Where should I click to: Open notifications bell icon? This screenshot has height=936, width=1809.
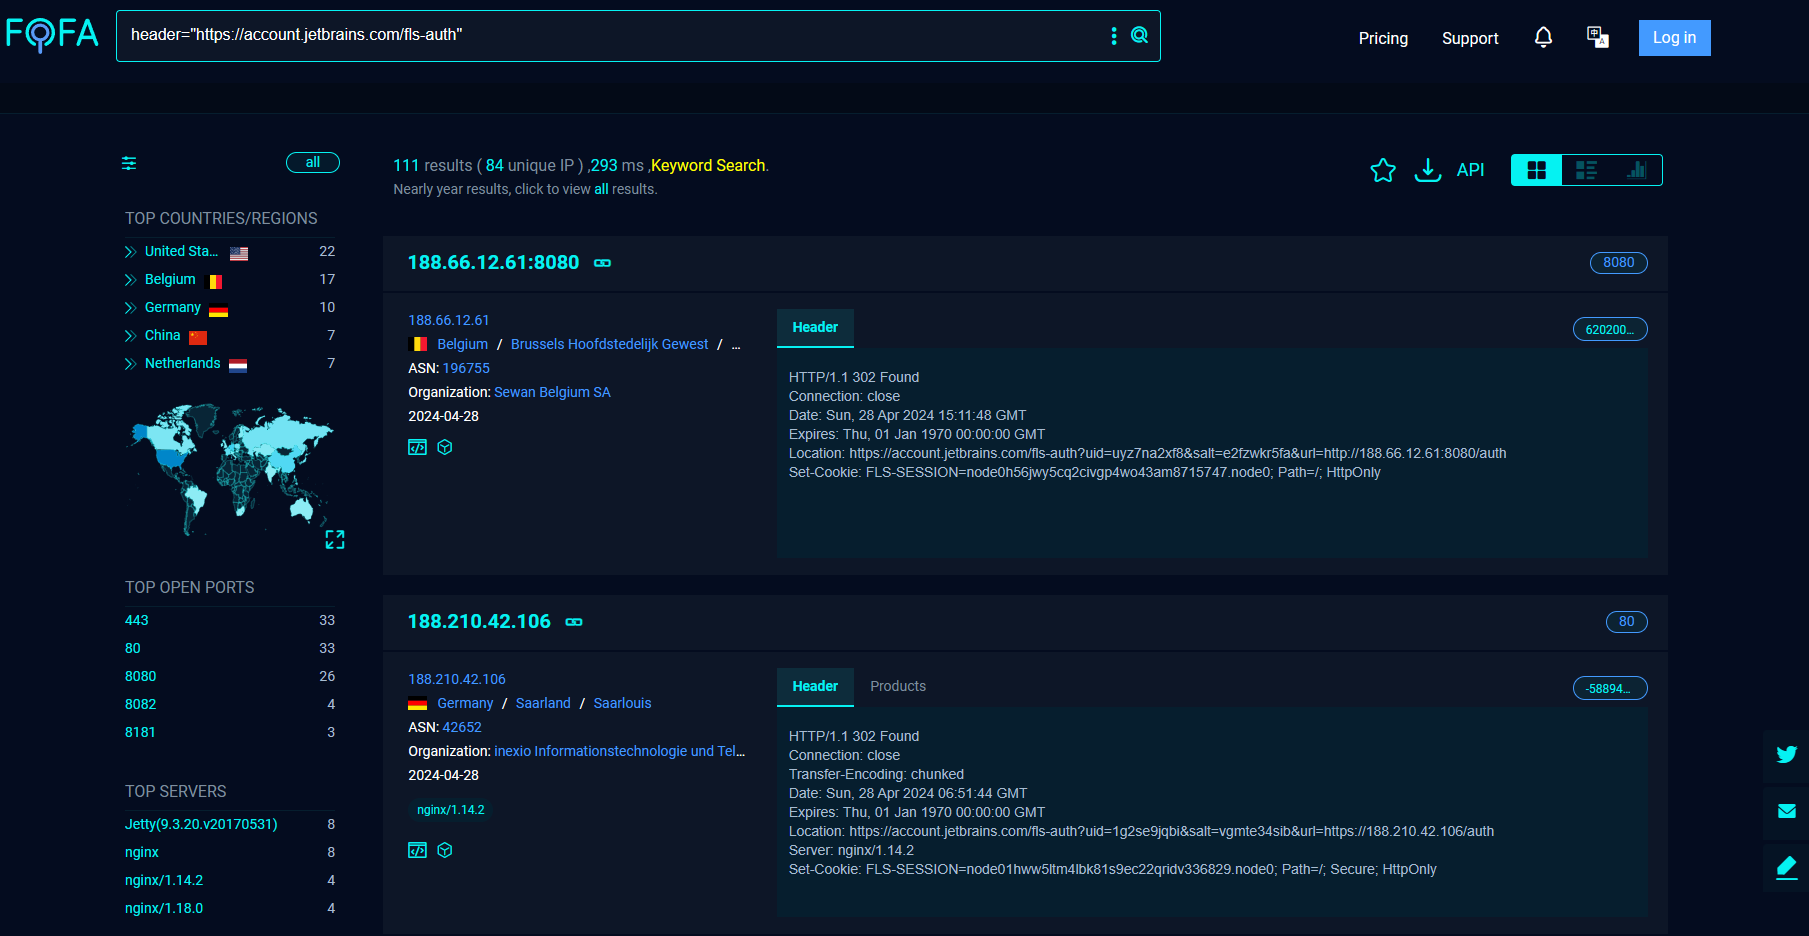pyautogui.click(x=1543, y=38)
